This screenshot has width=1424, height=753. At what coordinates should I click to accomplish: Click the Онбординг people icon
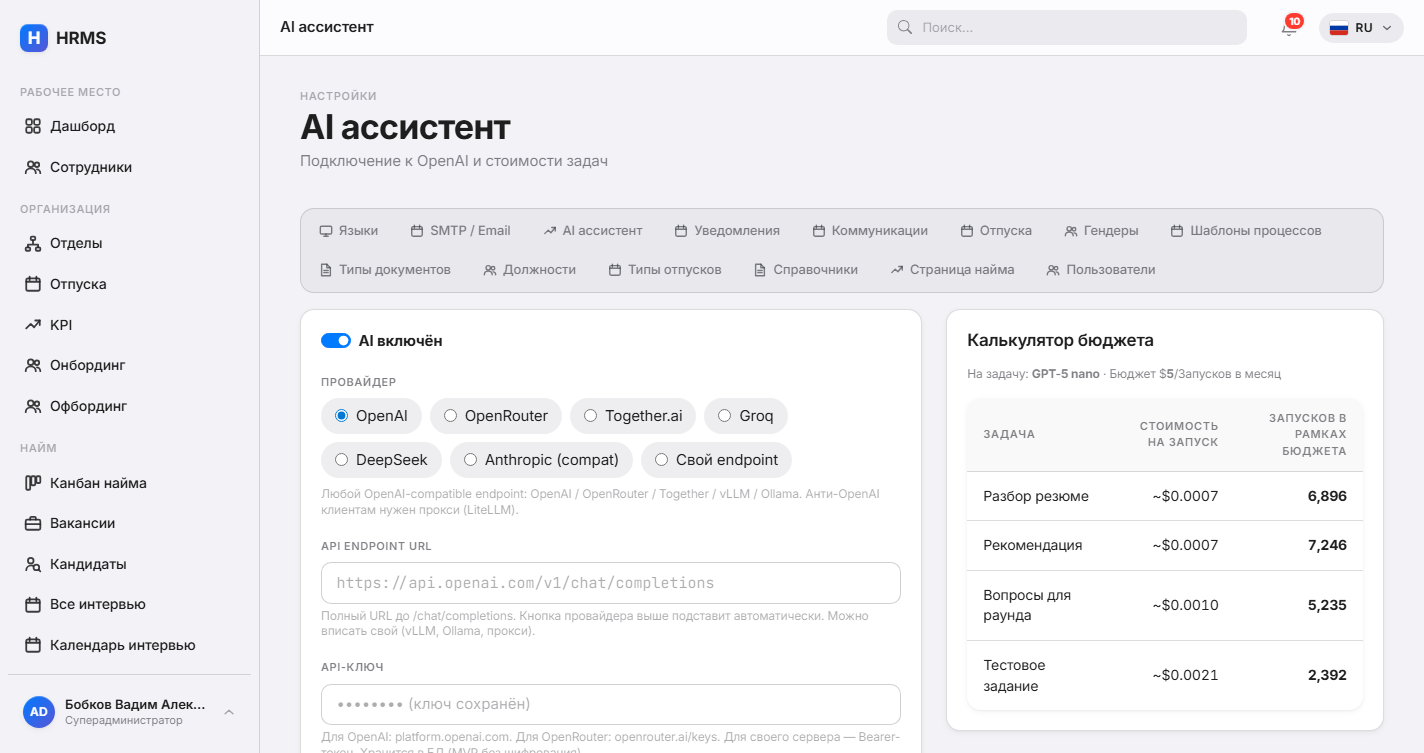[33, 365]
